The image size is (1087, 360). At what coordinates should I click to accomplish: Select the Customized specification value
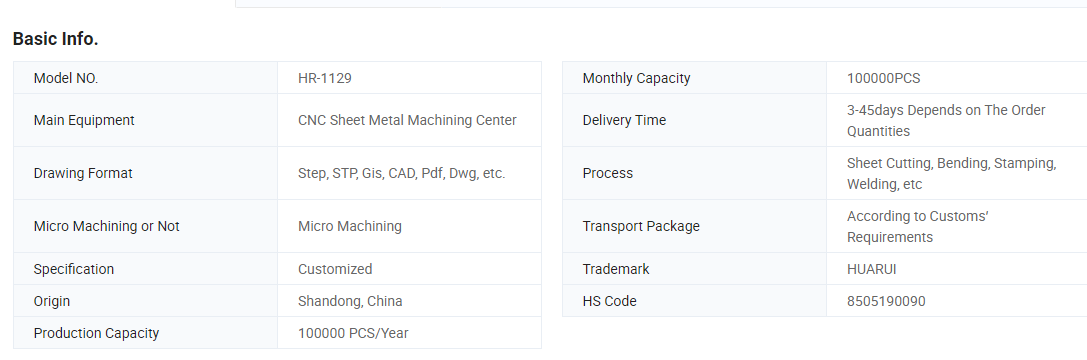coord(335,269)
